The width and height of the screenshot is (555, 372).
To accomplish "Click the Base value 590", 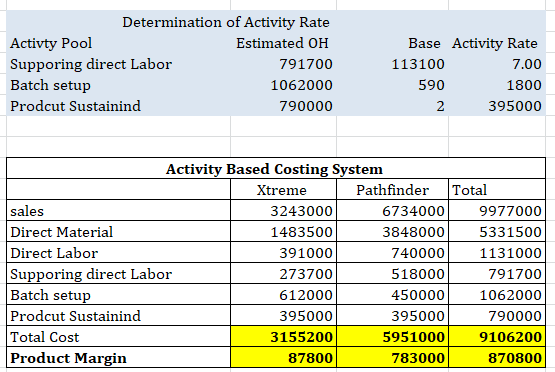I will pos(431,85).
